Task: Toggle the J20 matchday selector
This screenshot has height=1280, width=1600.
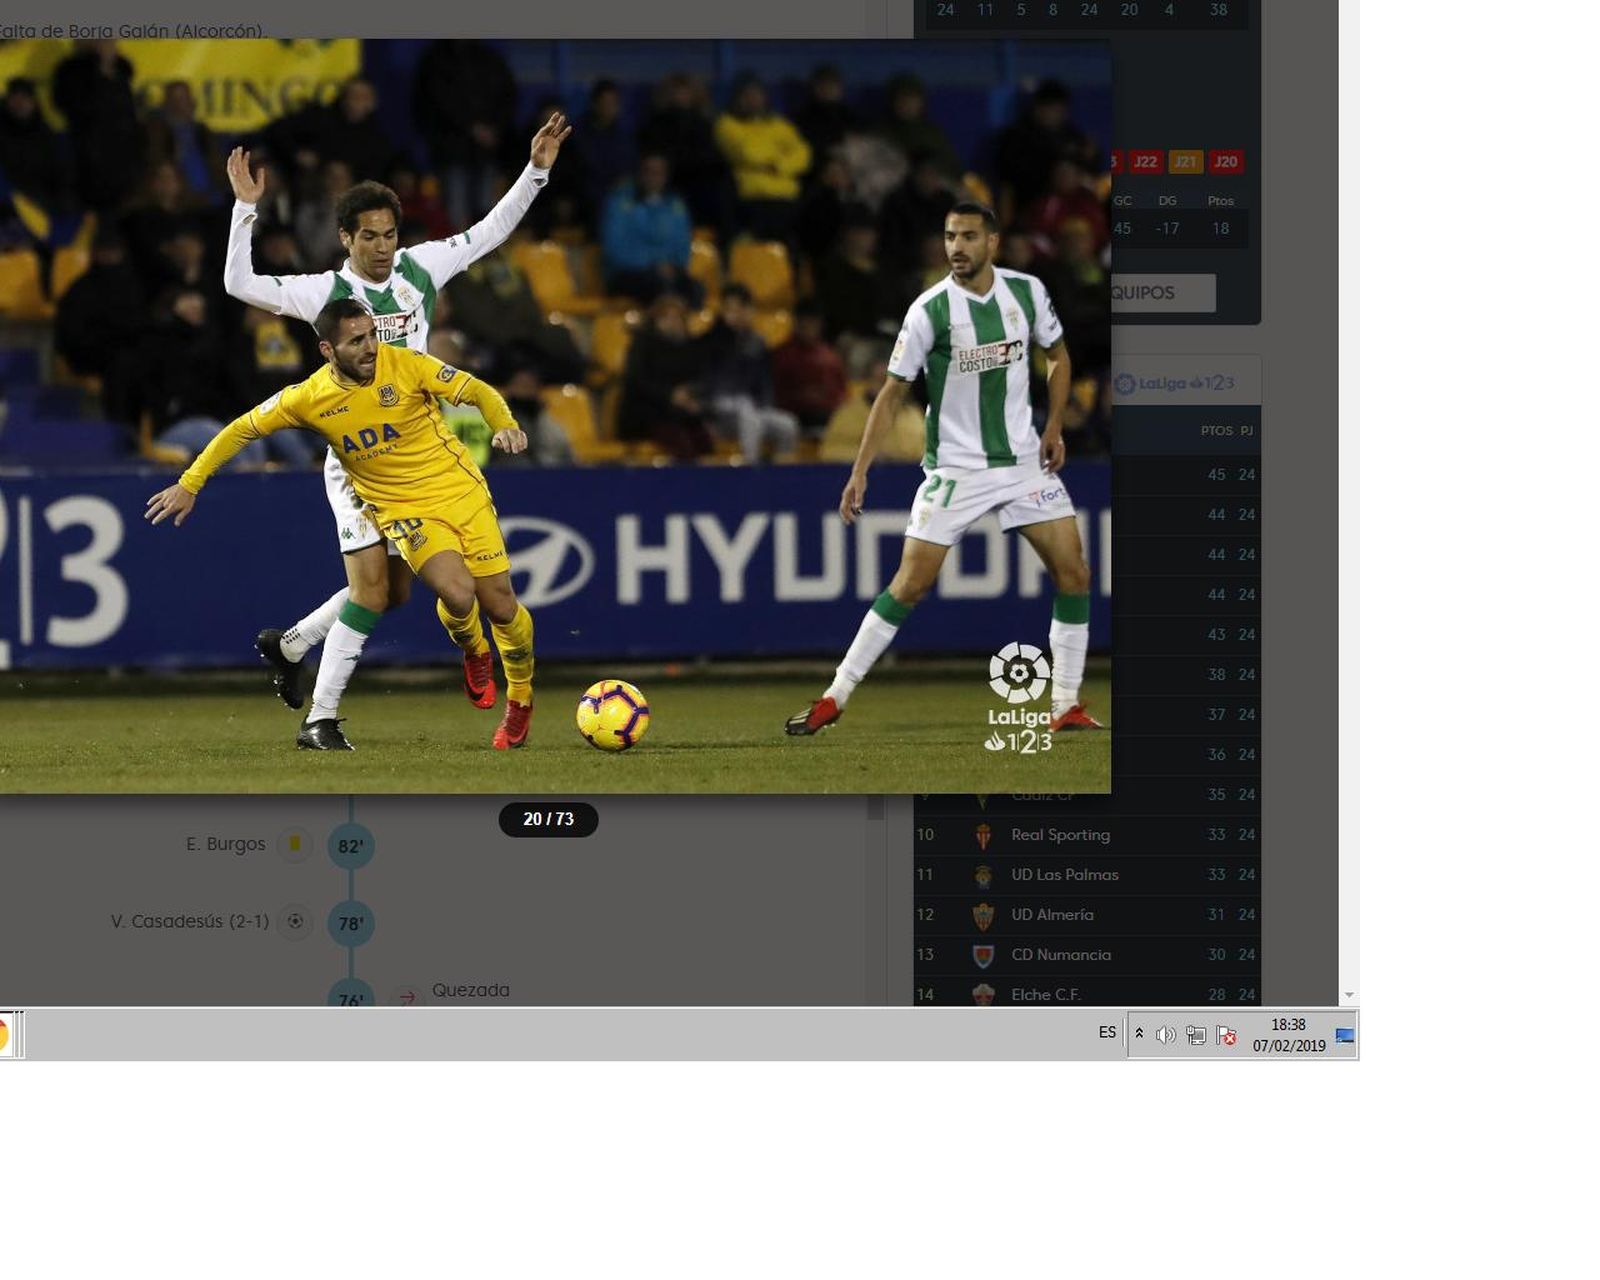Action: pyautogui.click(x=1226, y=161)
